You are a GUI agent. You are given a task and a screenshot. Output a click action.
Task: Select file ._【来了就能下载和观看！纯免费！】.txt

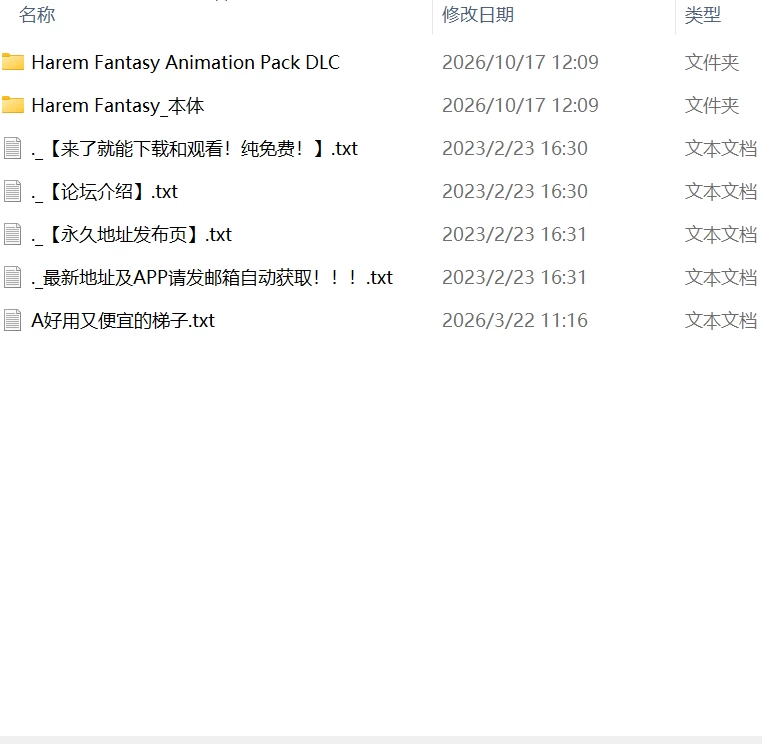194,149
